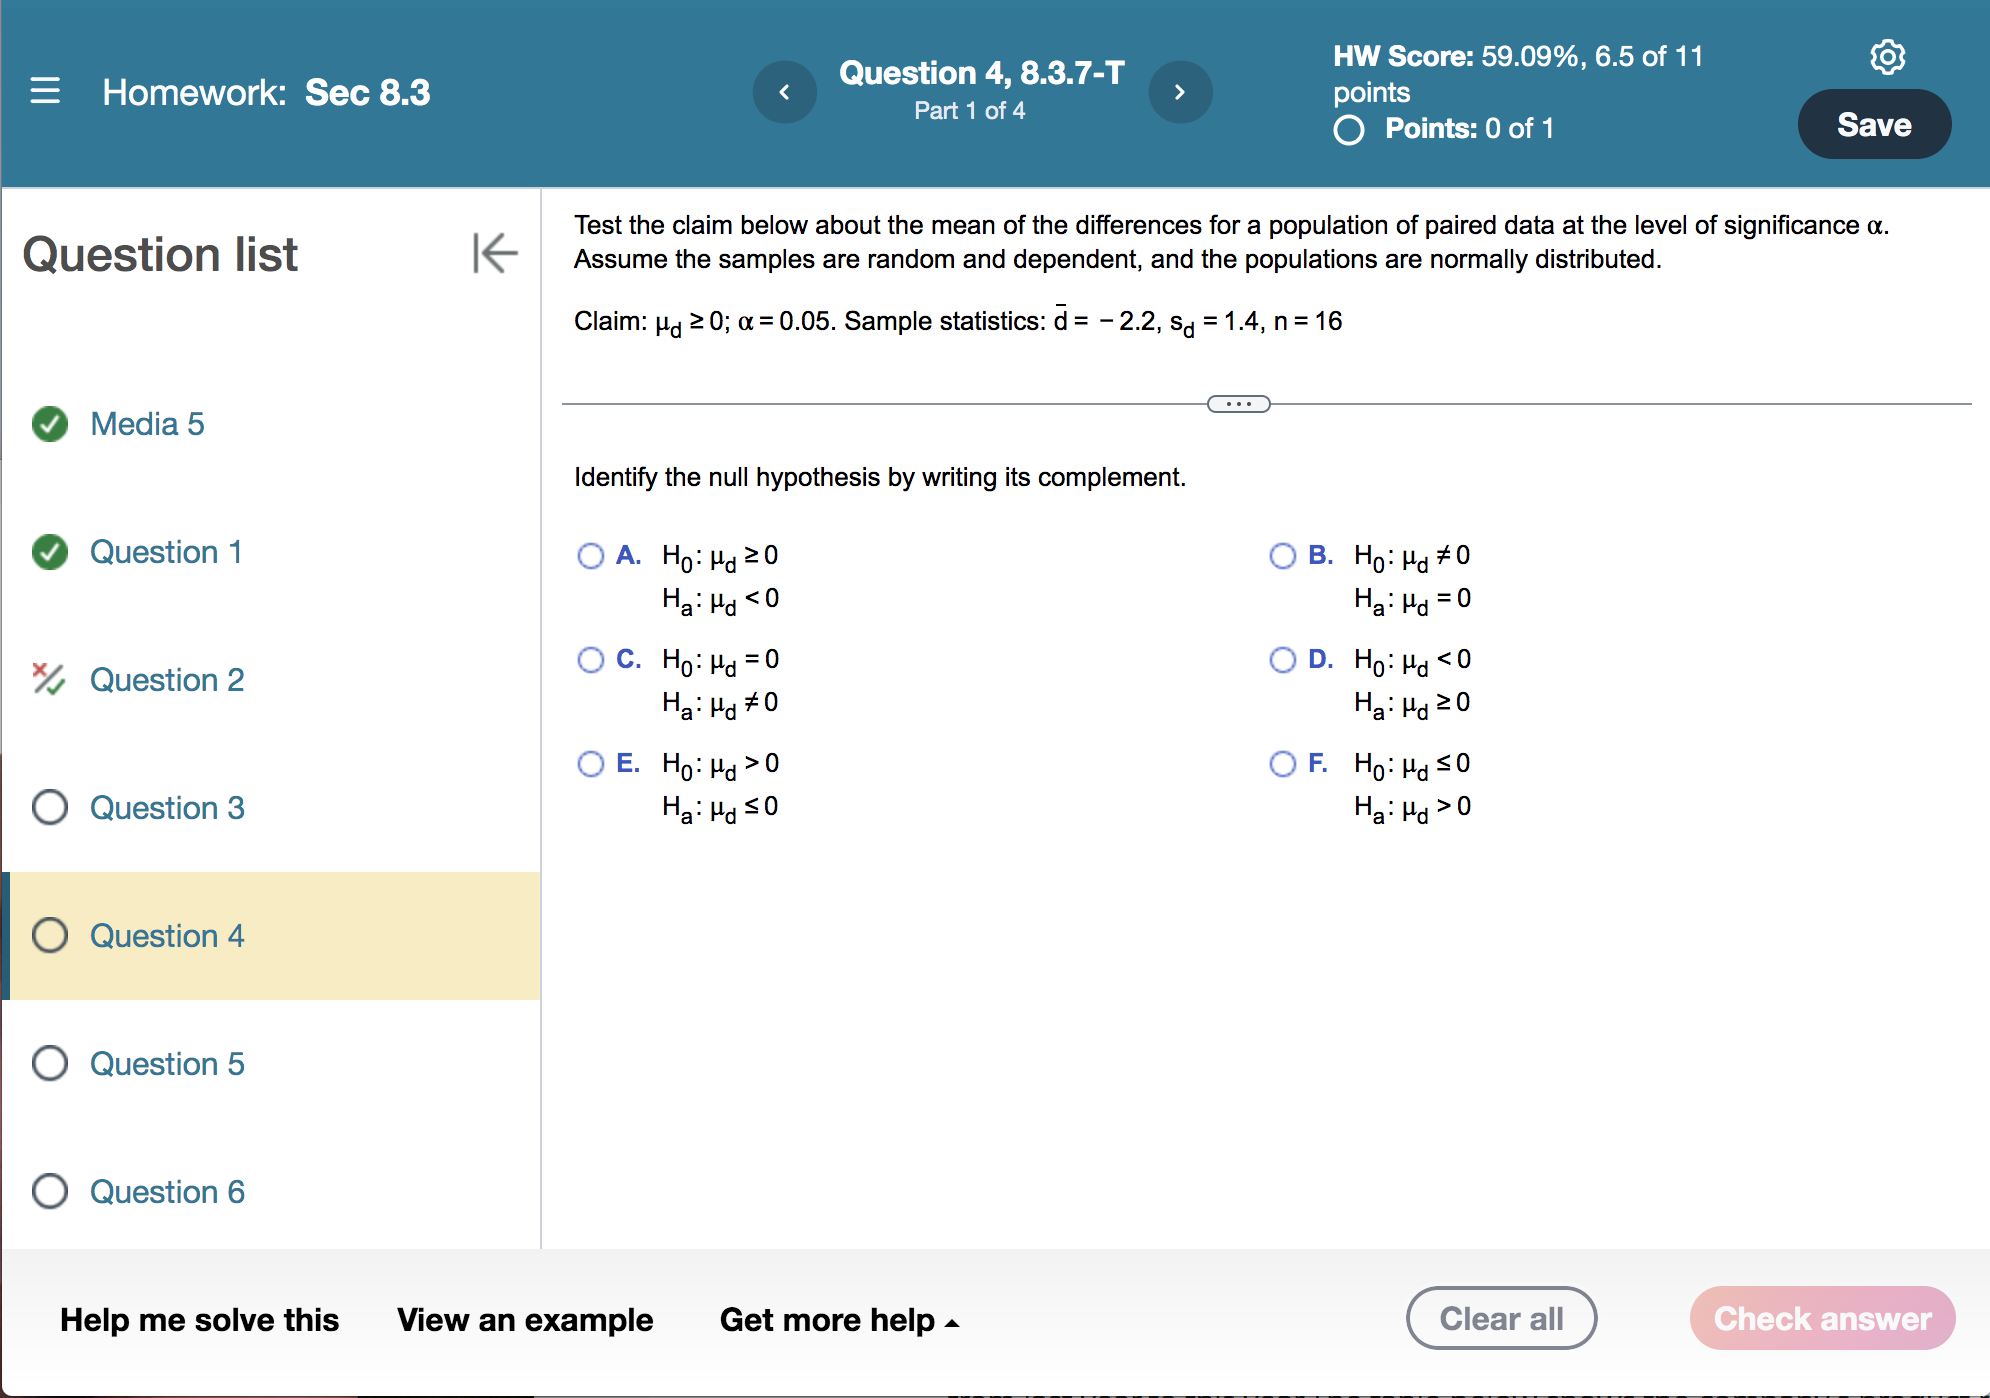Choose answer option D radio button
1990x1398 pixels.
pyautogui.click(x=1282, y=660)
